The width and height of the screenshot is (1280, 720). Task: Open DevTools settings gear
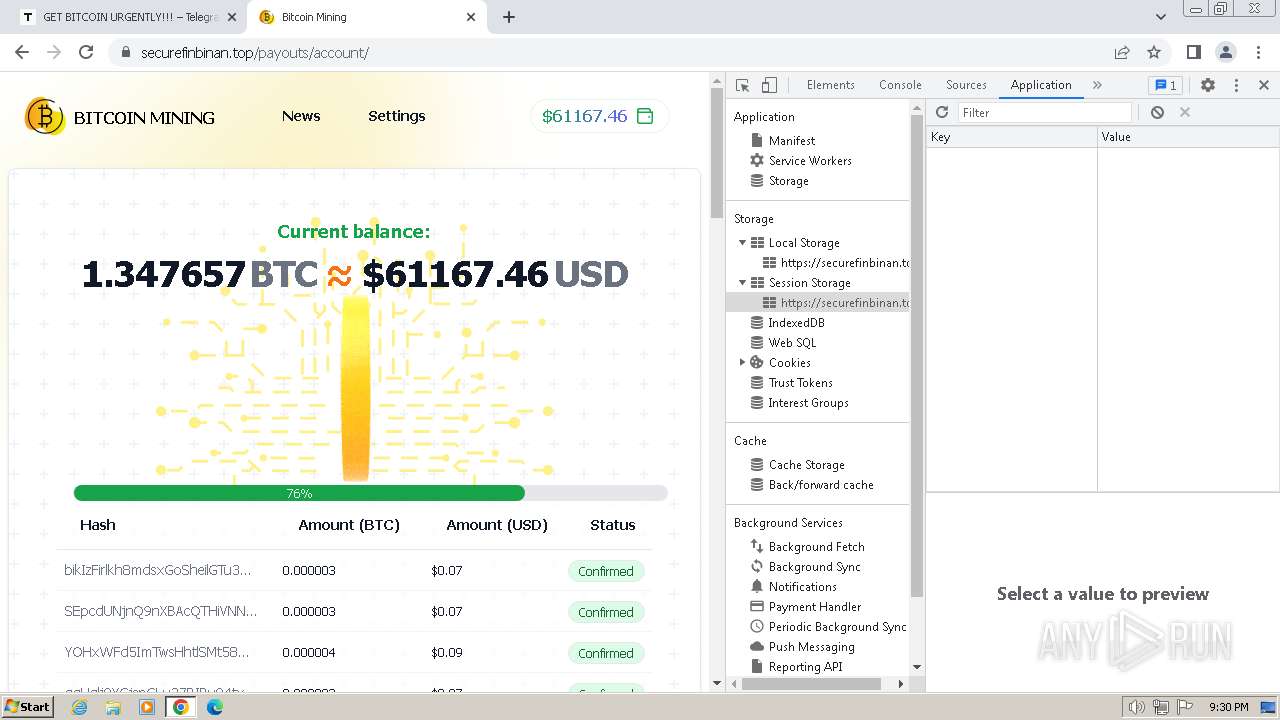coord(1208,85)
